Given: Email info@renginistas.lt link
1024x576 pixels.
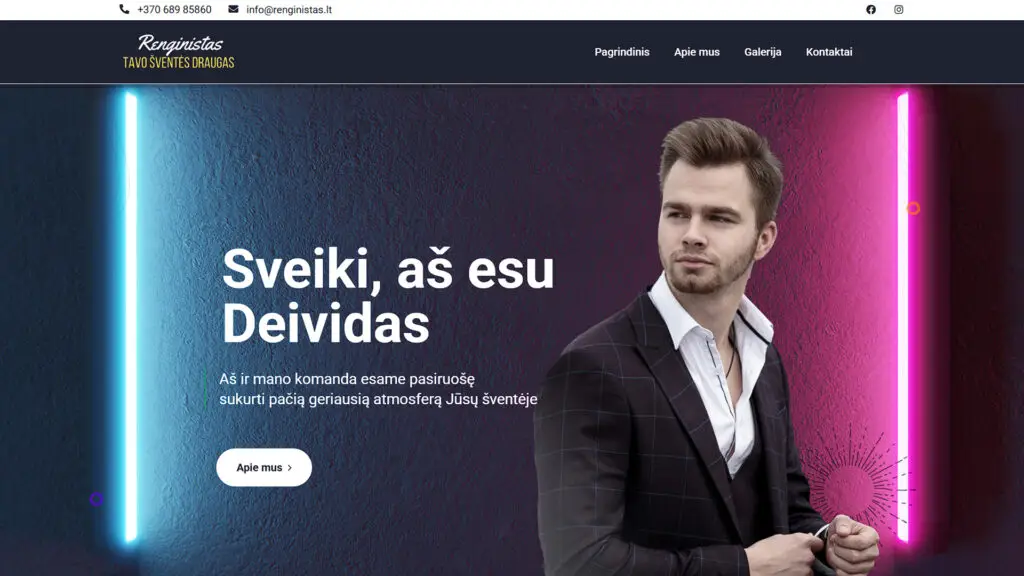Looking at the screenshot, I should point(289,10).
